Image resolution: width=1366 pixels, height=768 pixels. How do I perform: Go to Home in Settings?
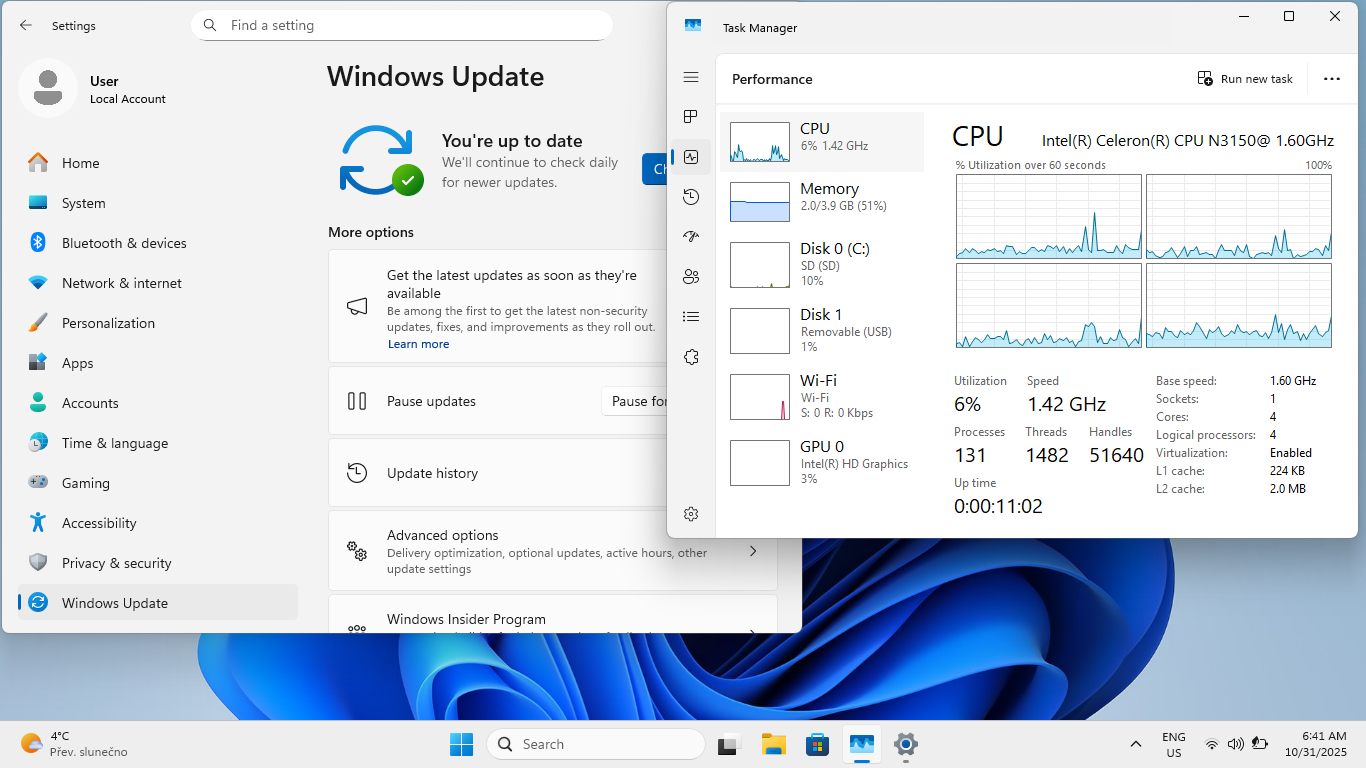(158, 163)
